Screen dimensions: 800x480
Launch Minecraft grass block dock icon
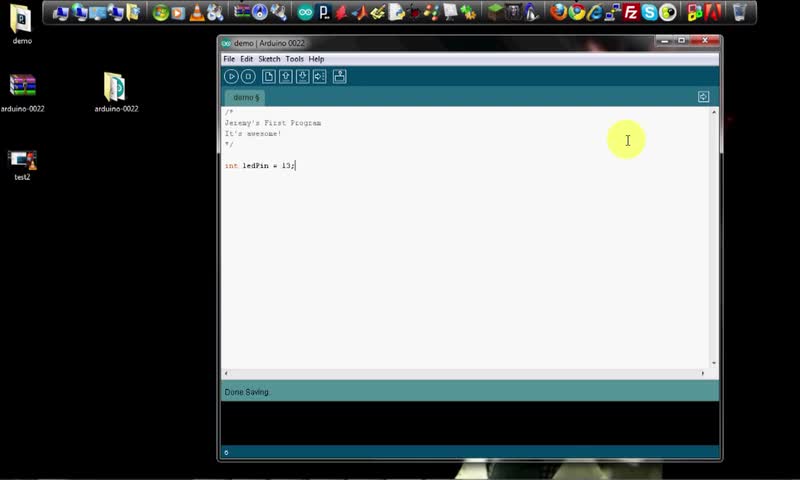(x=494, y=12)
